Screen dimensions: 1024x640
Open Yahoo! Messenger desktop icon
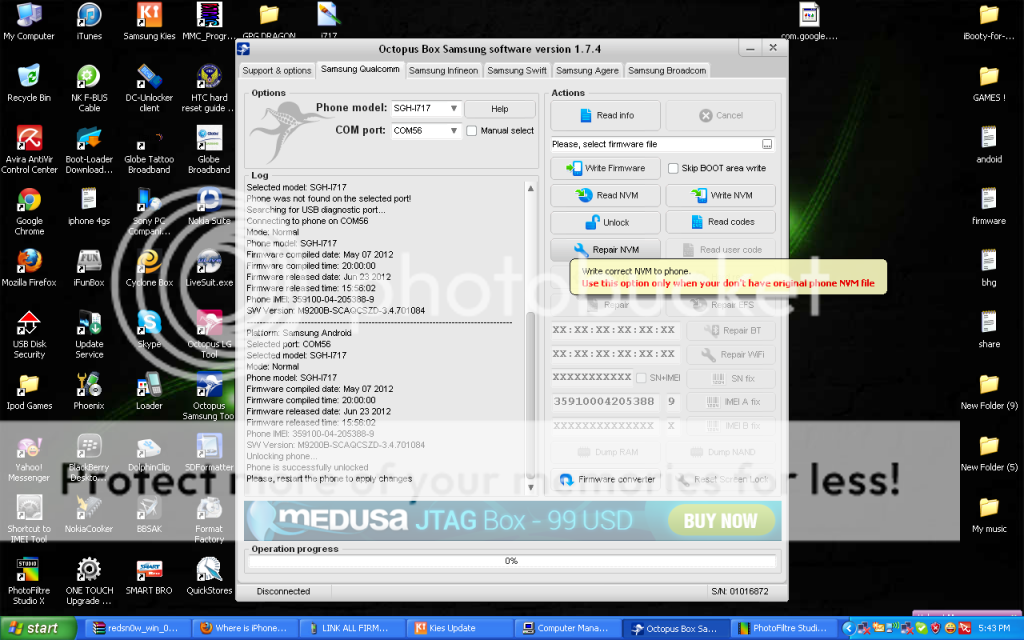click(x=29, y=458)
